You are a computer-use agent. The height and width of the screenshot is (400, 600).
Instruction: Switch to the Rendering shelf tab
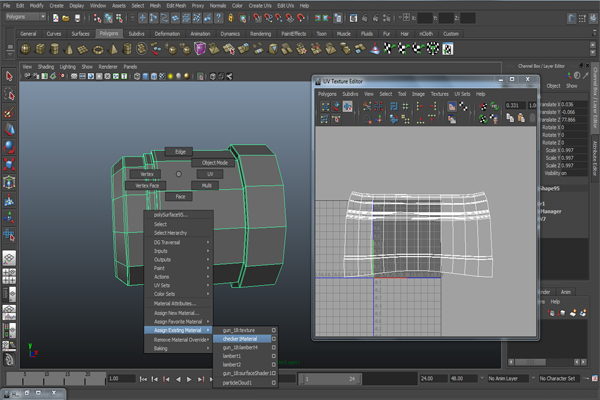click(260, 34)
